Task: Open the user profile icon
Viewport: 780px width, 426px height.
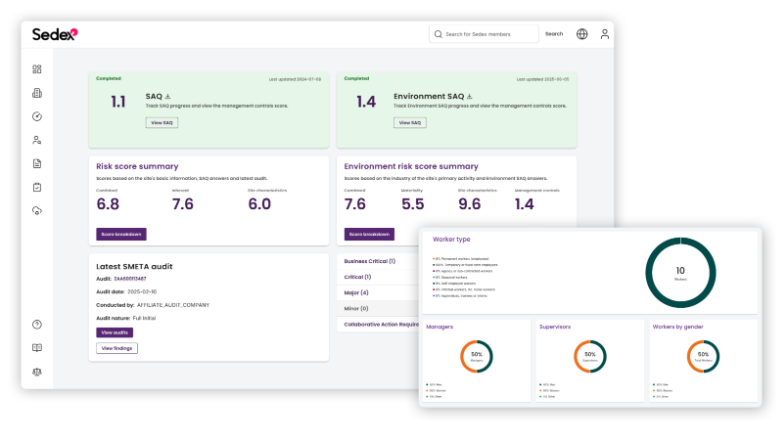Action: point(604,34)
